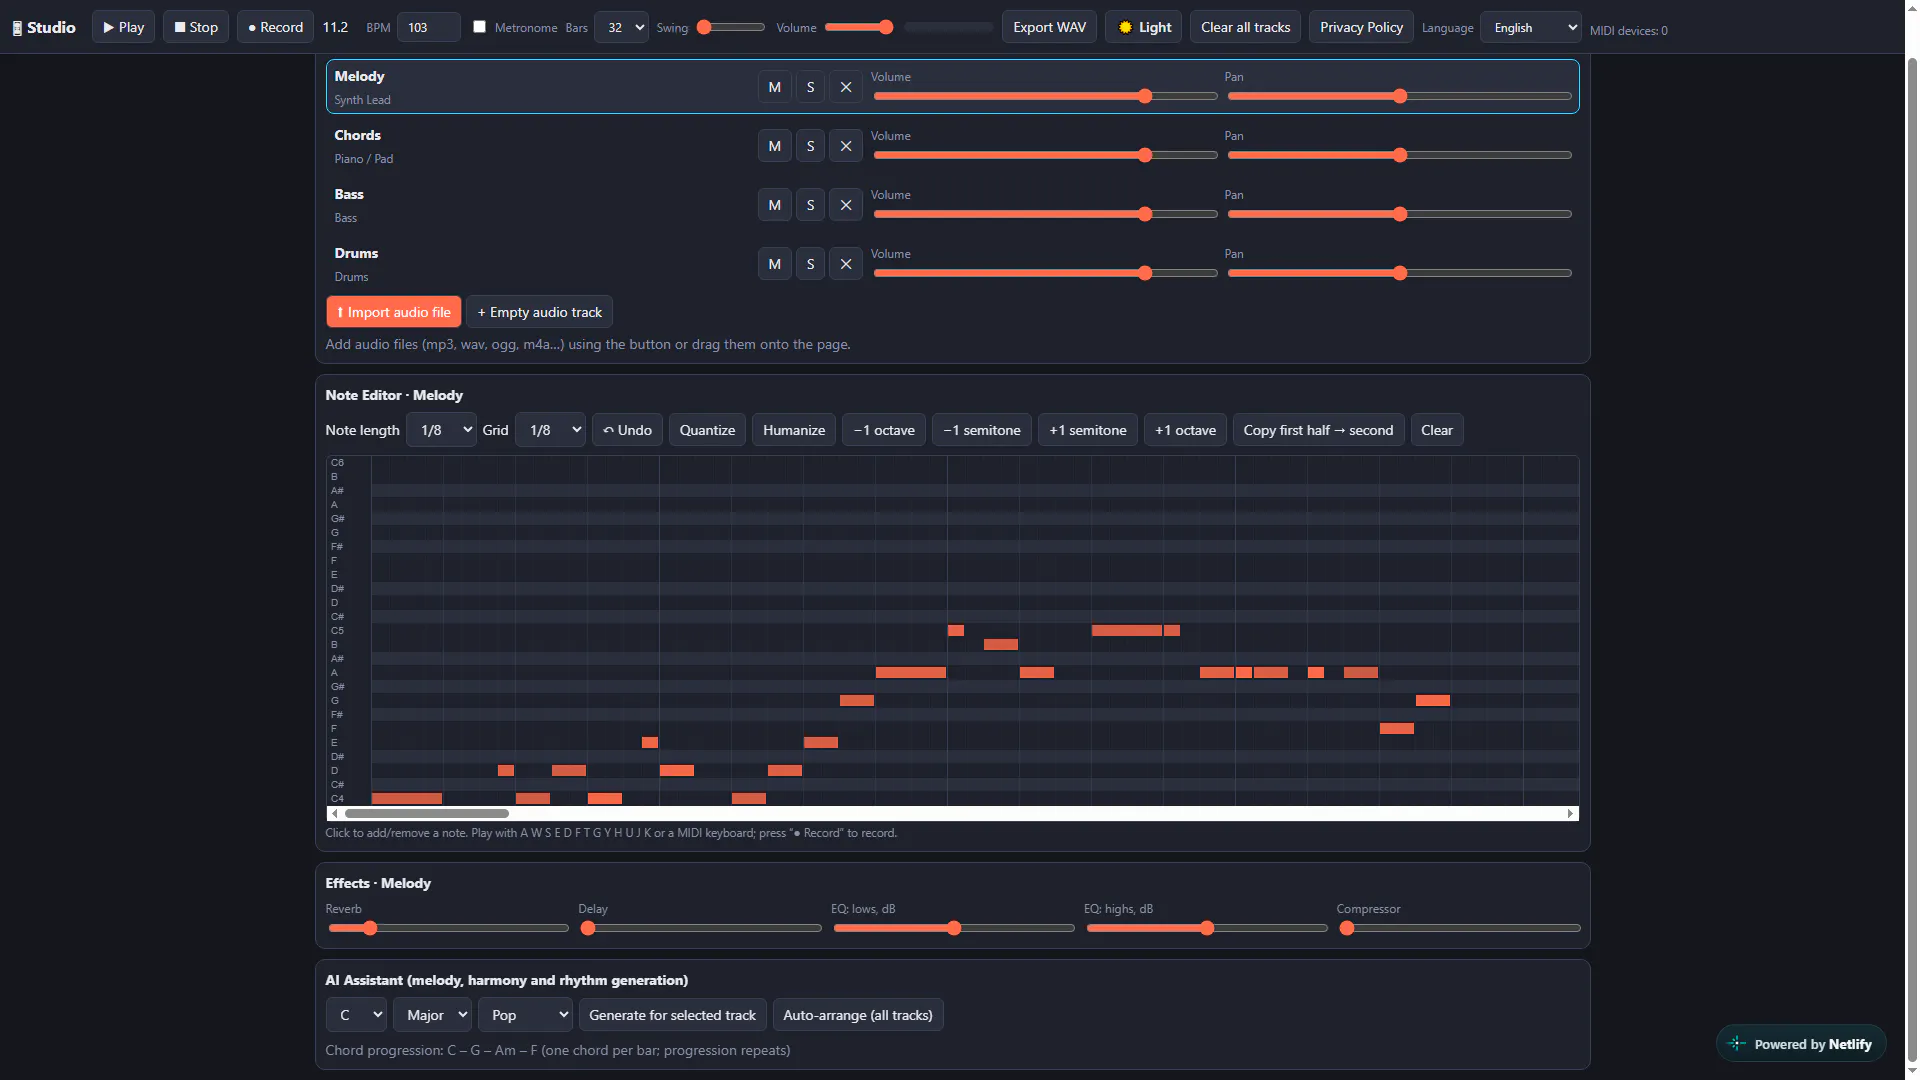Transpose up with +1 semitone
The height and width of the screenshot is (1080, 1920).
[1088, 430]
